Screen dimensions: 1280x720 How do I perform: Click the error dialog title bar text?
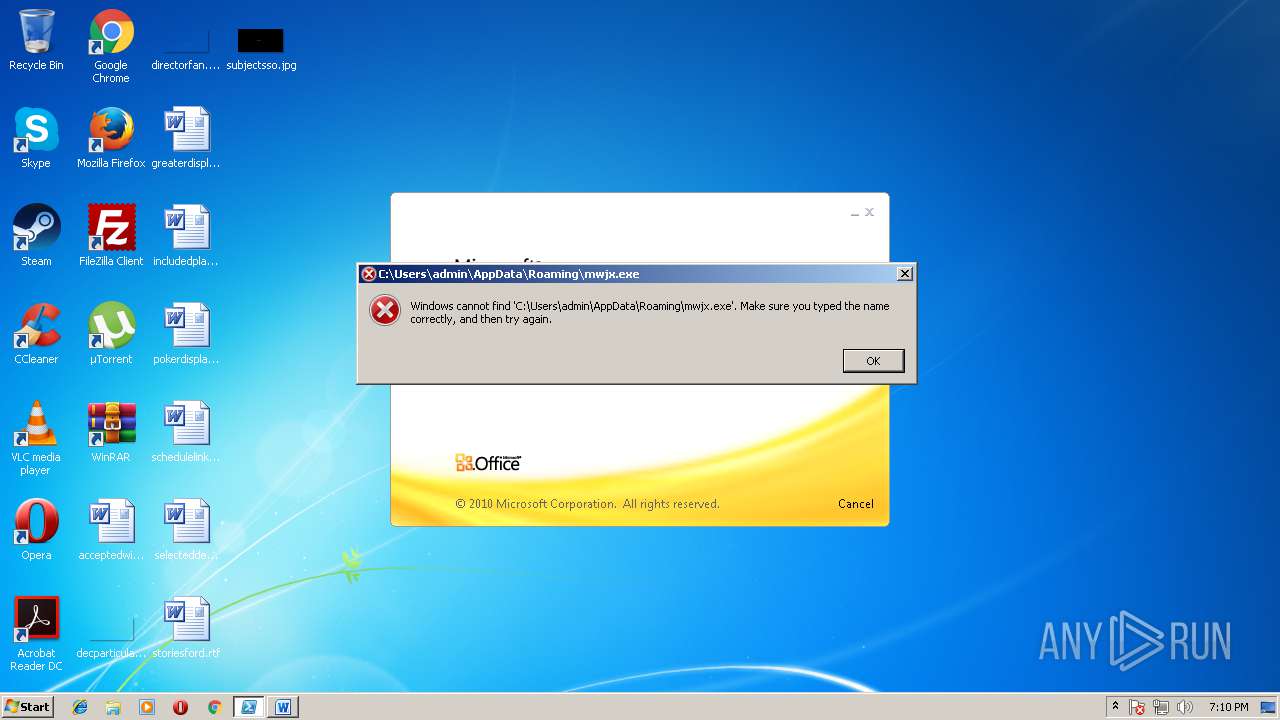(x=509, y=274)
